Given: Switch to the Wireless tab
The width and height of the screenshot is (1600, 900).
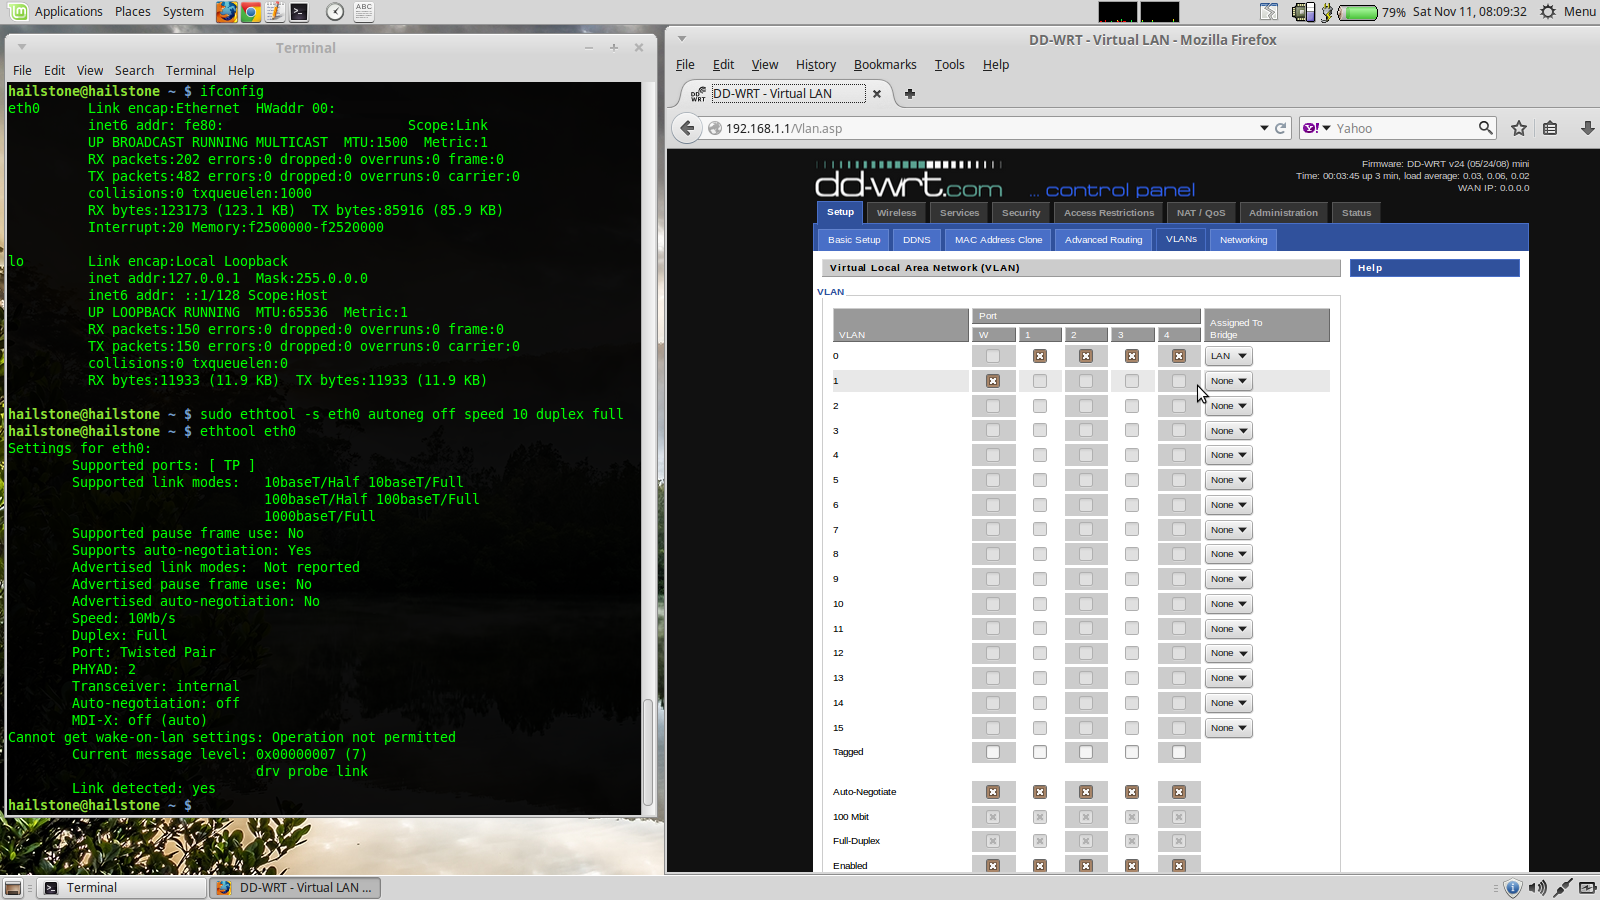Looking at the screenshot, I should click(x=896, y=213).
